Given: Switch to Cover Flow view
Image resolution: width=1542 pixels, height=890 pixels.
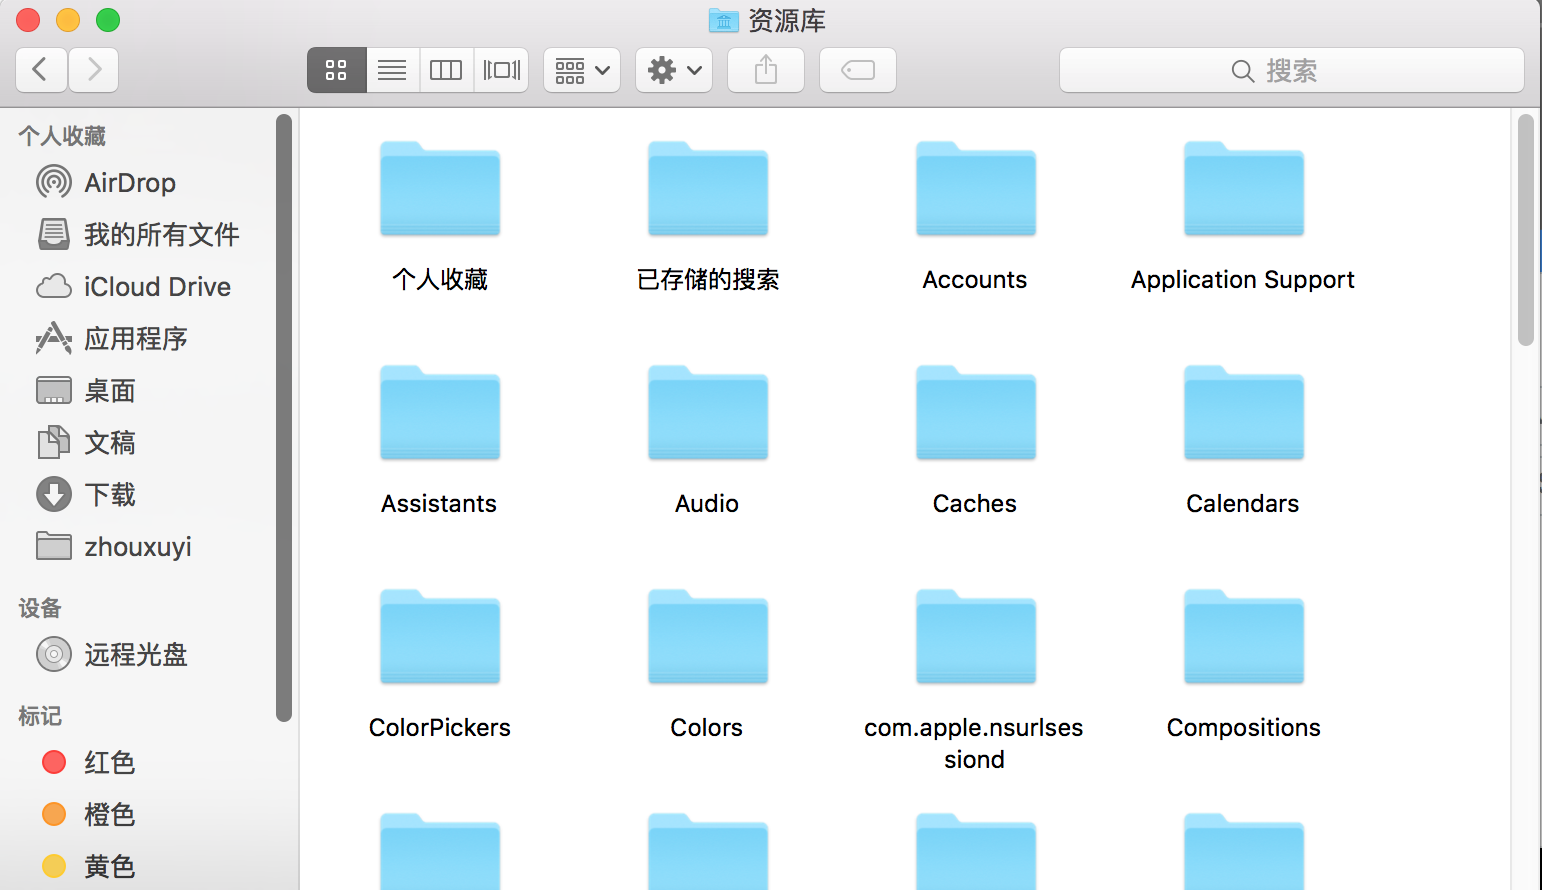Looking at the screenshot, I should [x=500, y=70].
